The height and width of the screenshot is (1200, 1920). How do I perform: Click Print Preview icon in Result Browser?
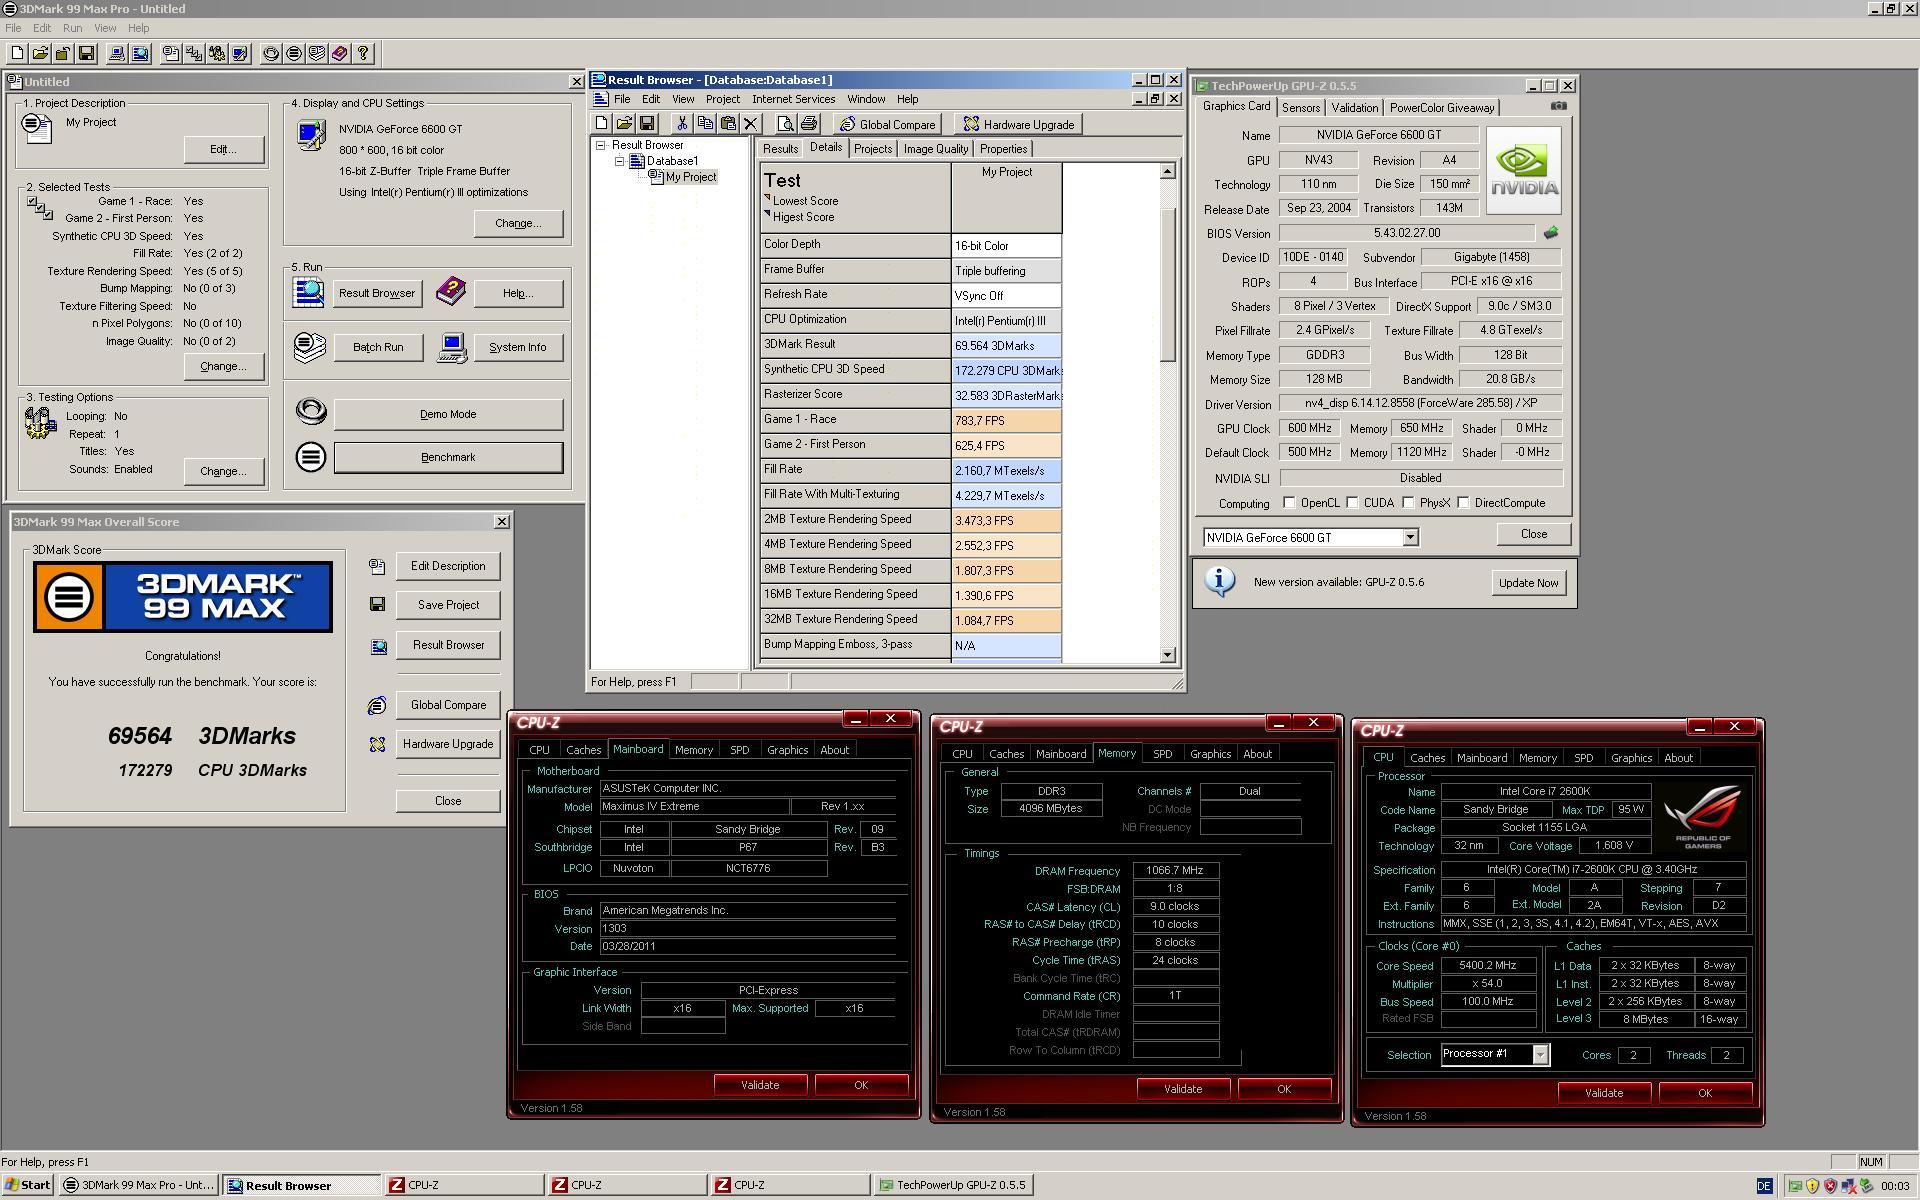click(x=785, y=124)
